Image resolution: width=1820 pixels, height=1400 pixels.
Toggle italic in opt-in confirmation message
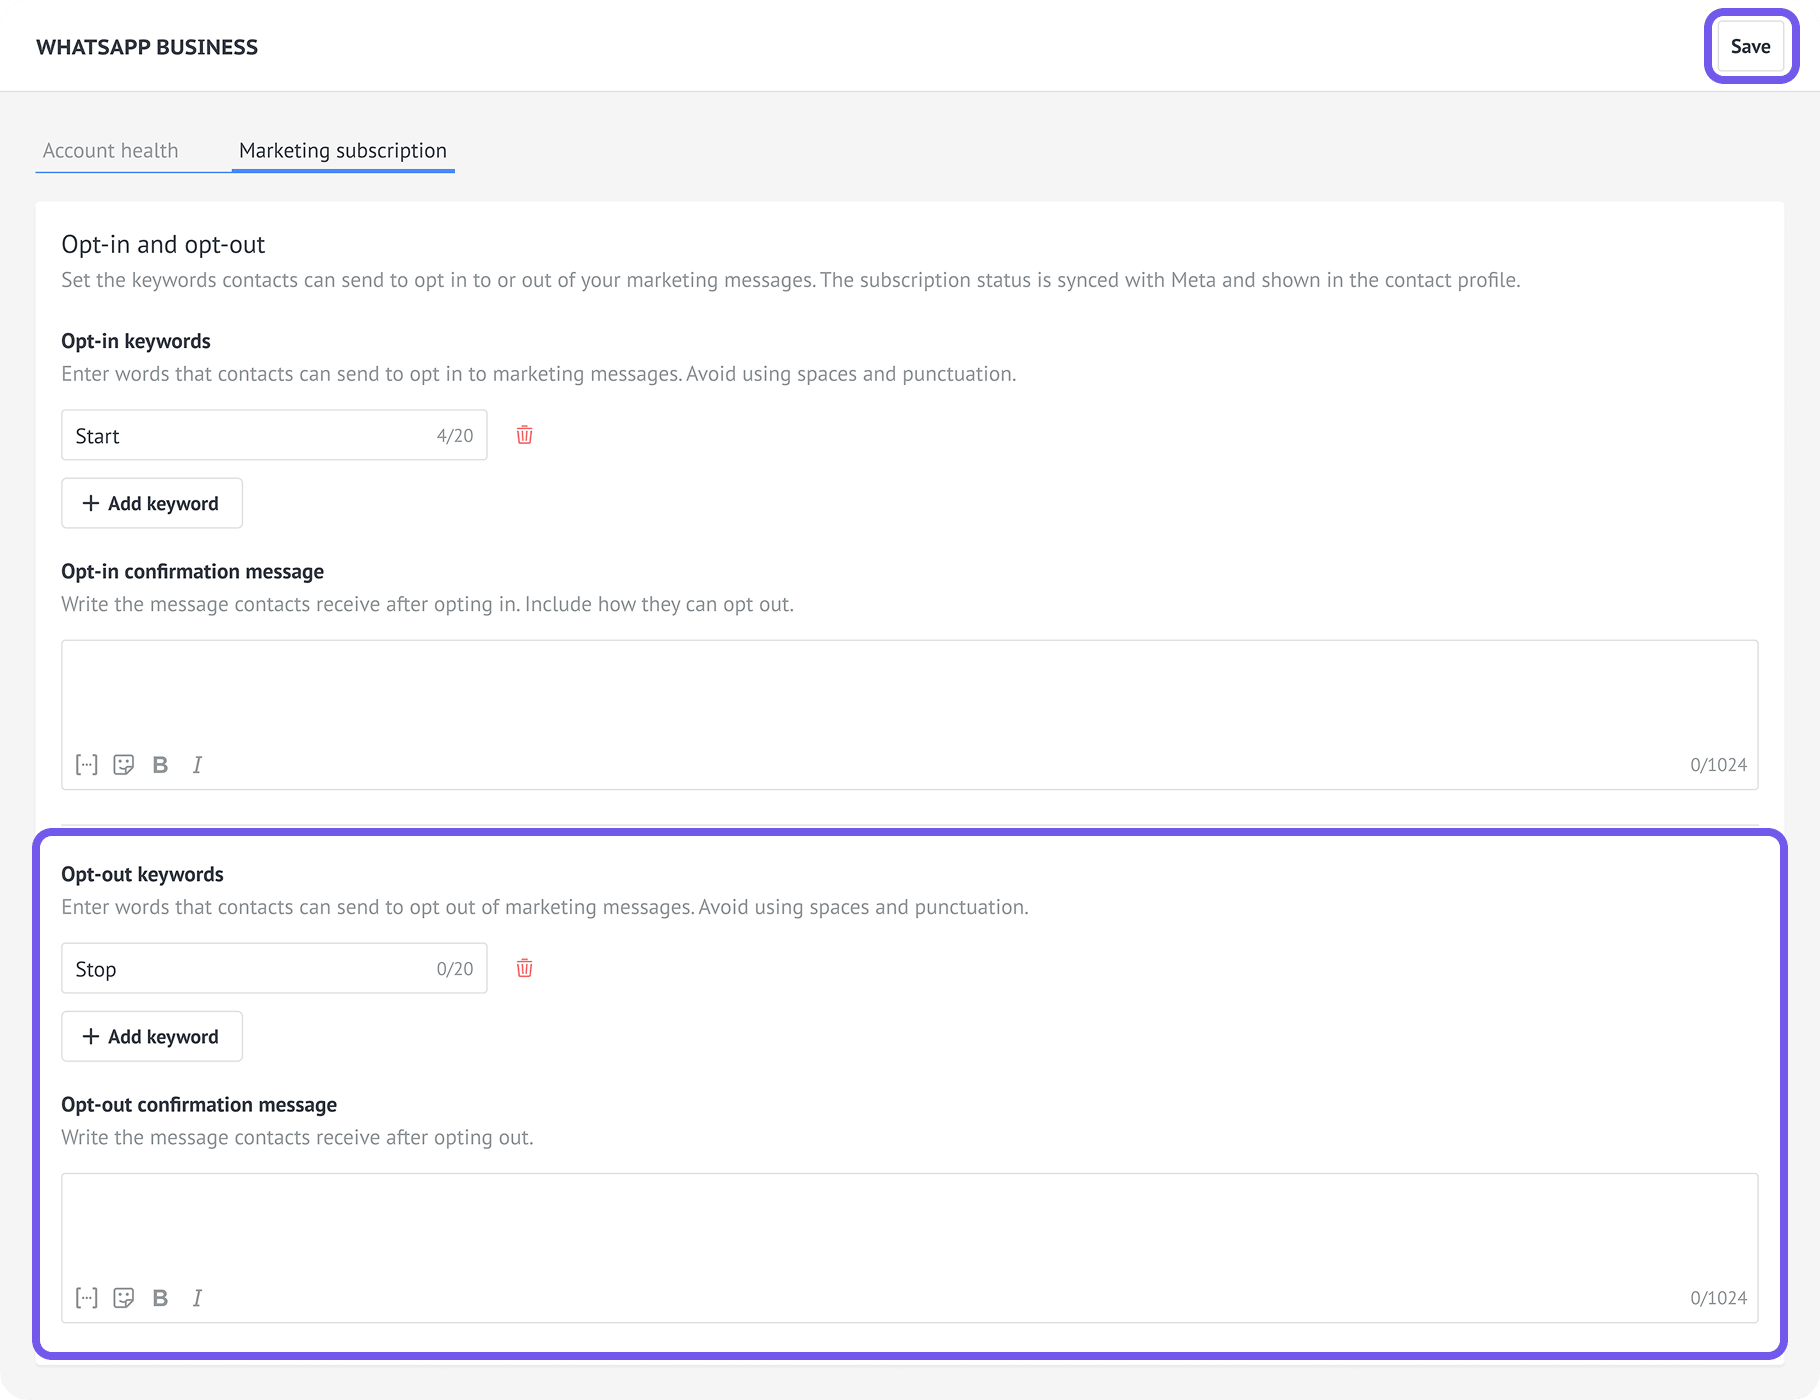(x=197, y=765)
